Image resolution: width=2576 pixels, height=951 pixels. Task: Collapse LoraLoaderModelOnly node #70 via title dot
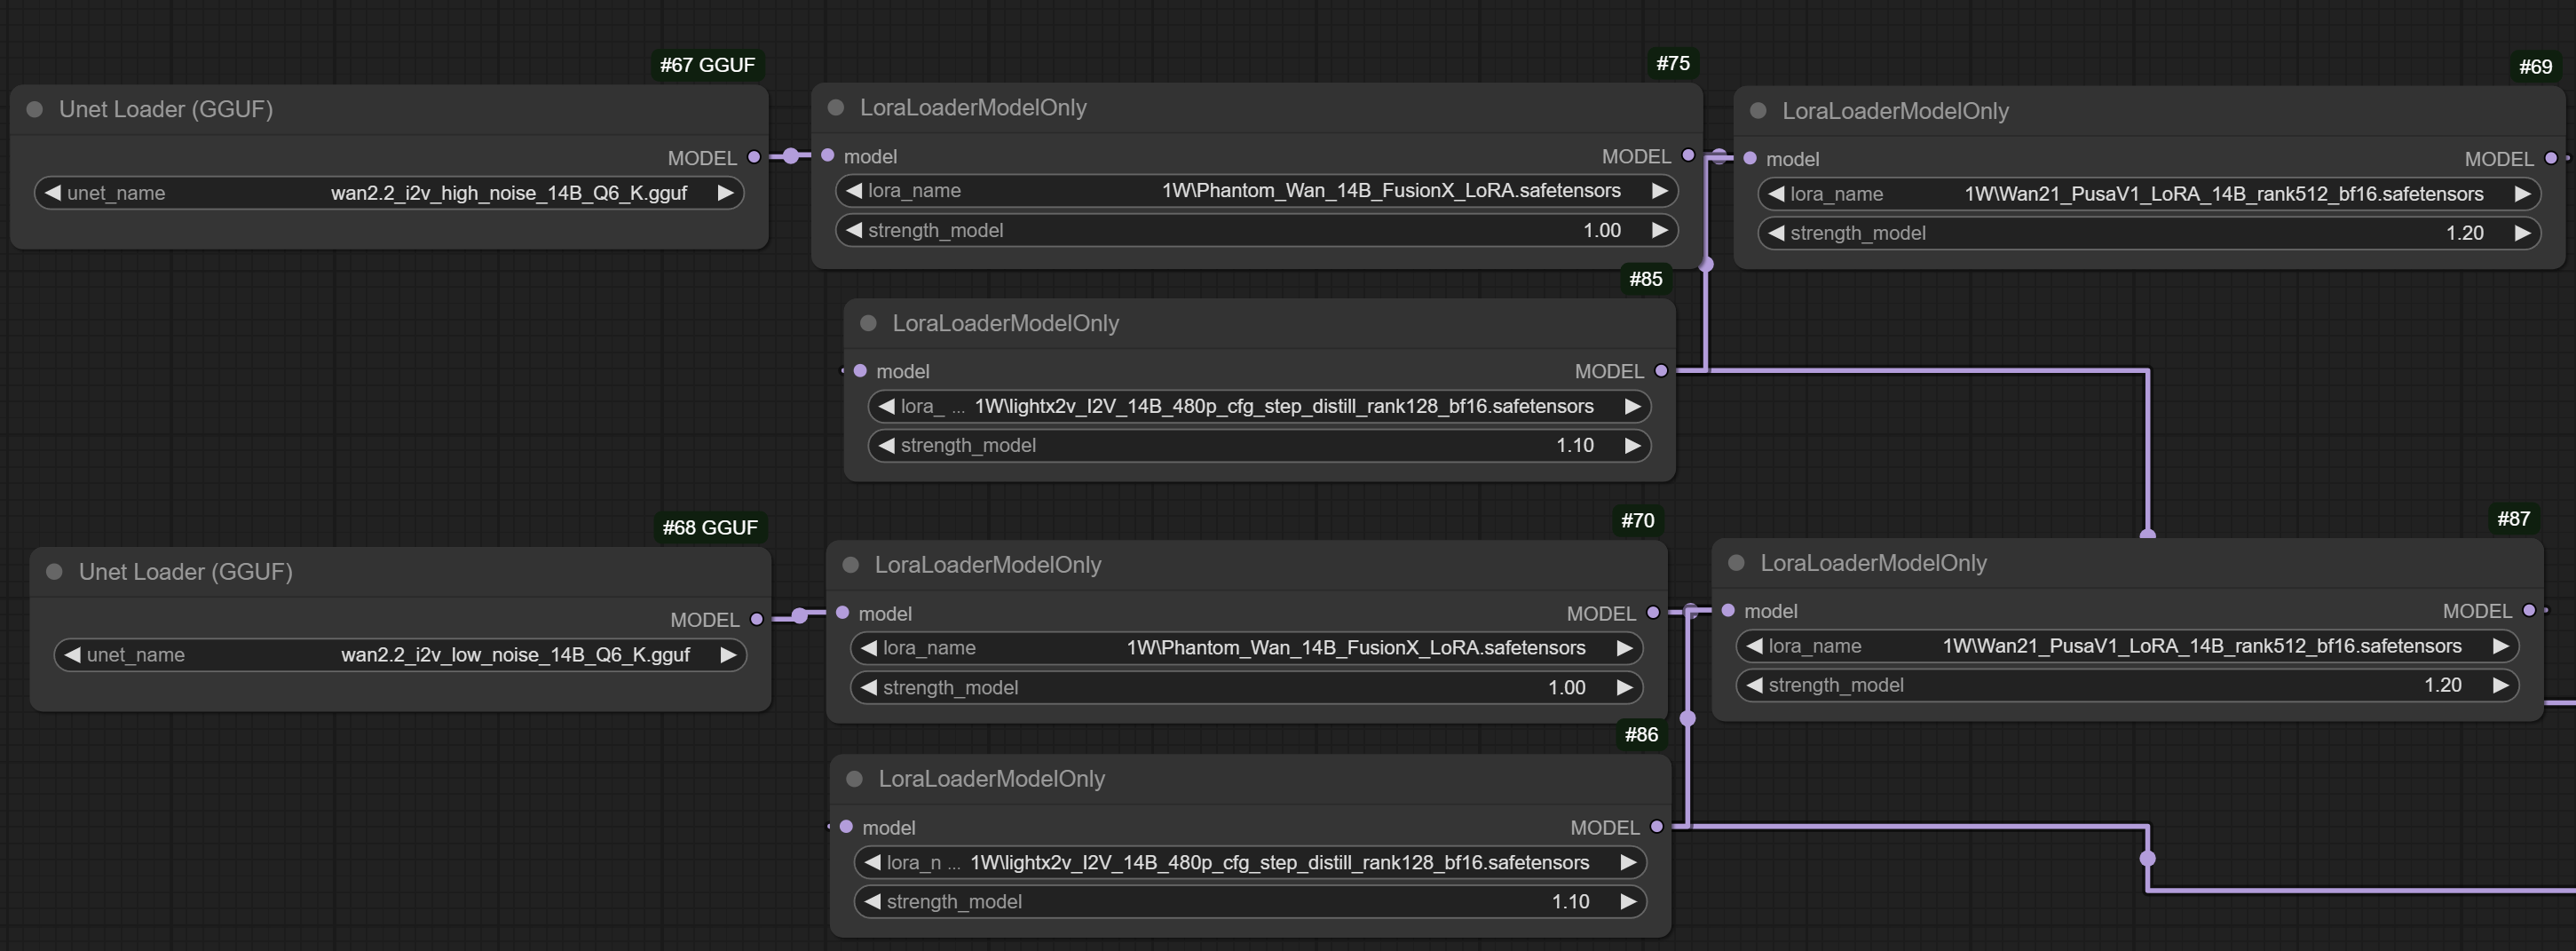click(x=851, y=564)
